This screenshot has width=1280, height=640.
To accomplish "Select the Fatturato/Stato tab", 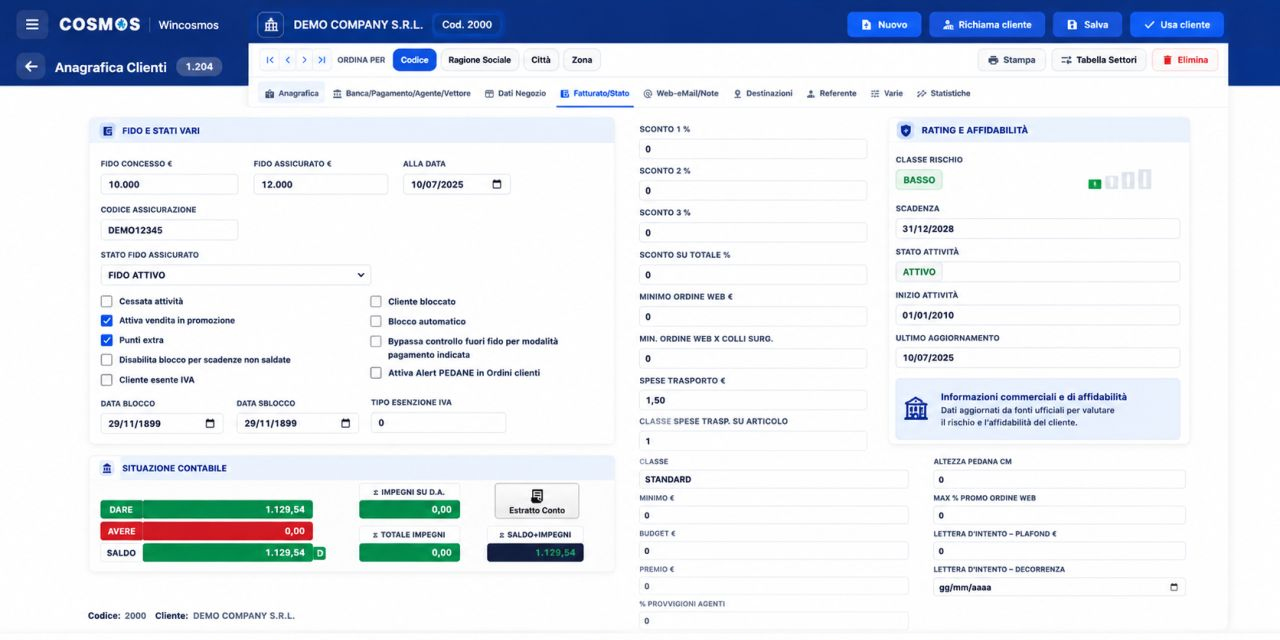I will tap(595, 93).
